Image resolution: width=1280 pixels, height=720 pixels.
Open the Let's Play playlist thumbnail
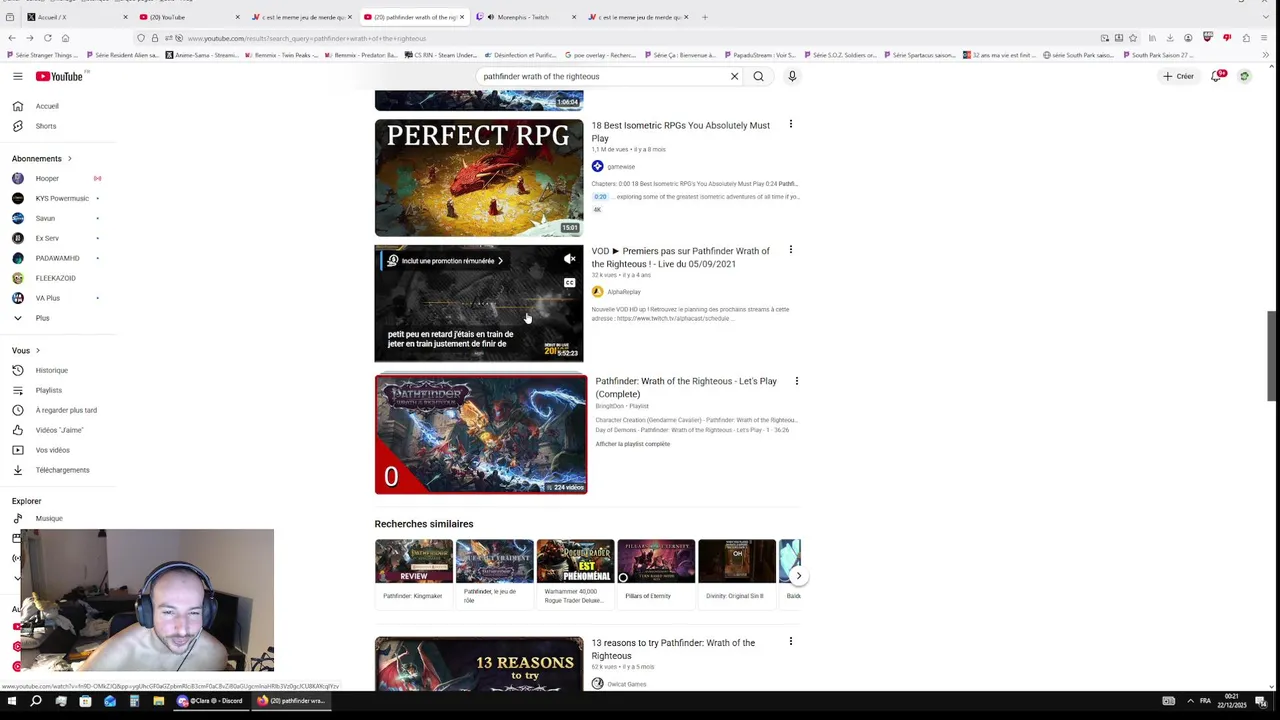[x=481, y=434]
